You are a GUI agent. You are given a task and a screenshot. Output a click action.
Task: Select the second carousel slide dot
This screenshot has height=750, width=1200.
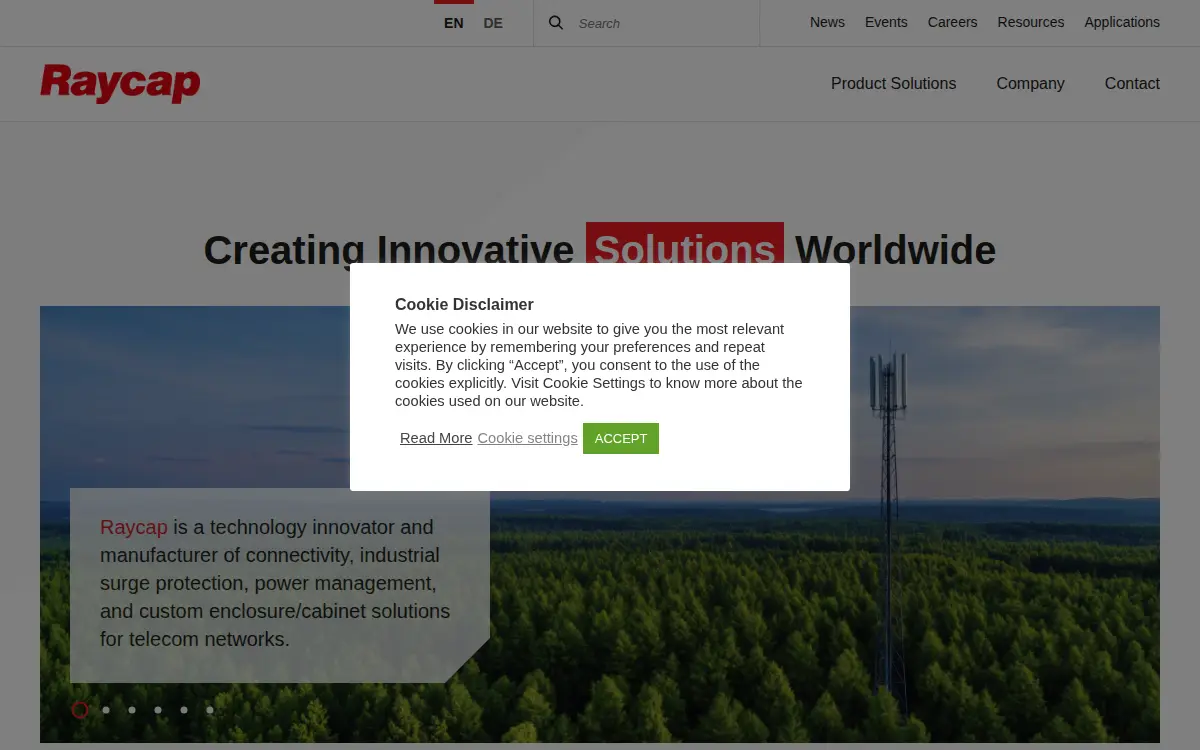(106, 710)
